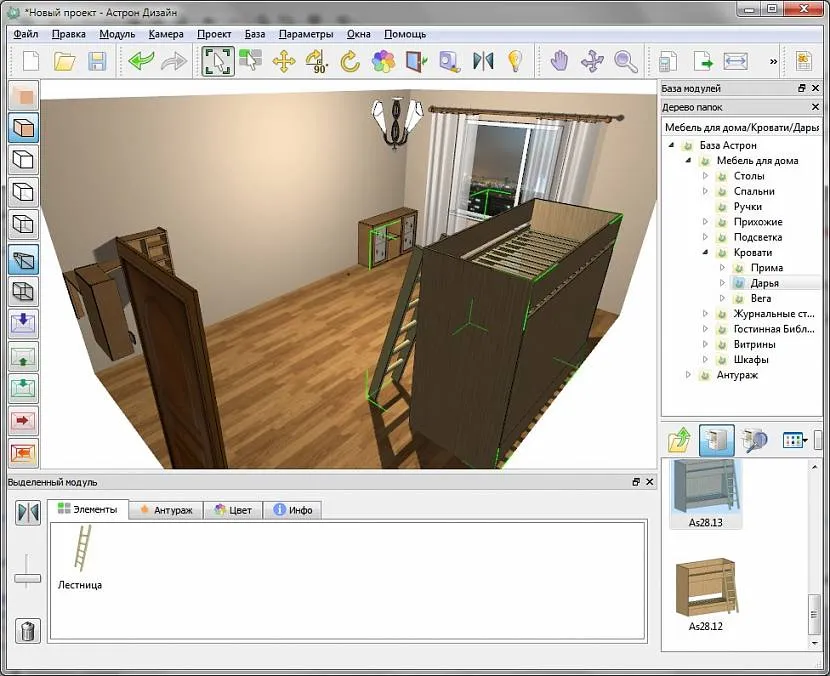Toggle the shaded solid cube view mode
This screenshot has width=830, height=676.
click(x=23, y=127)
